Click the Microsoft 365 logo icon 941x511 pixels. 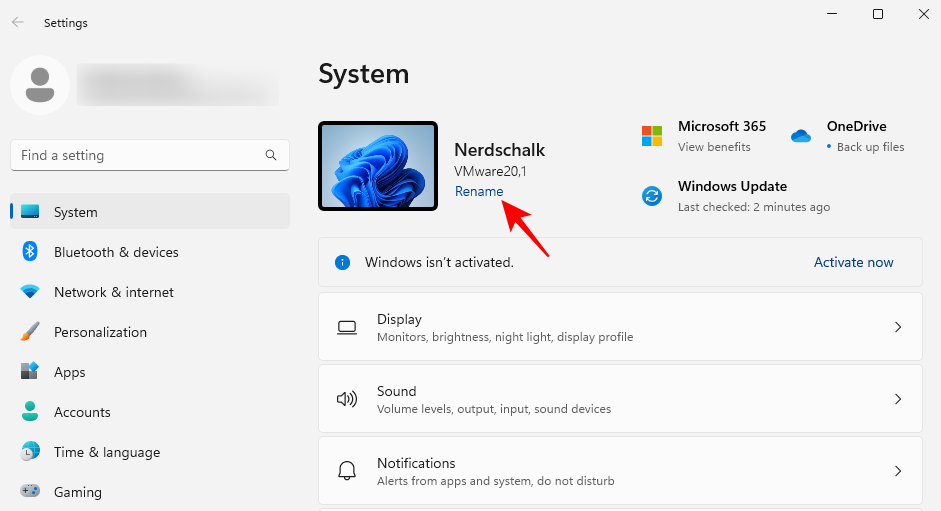[652, 136]
